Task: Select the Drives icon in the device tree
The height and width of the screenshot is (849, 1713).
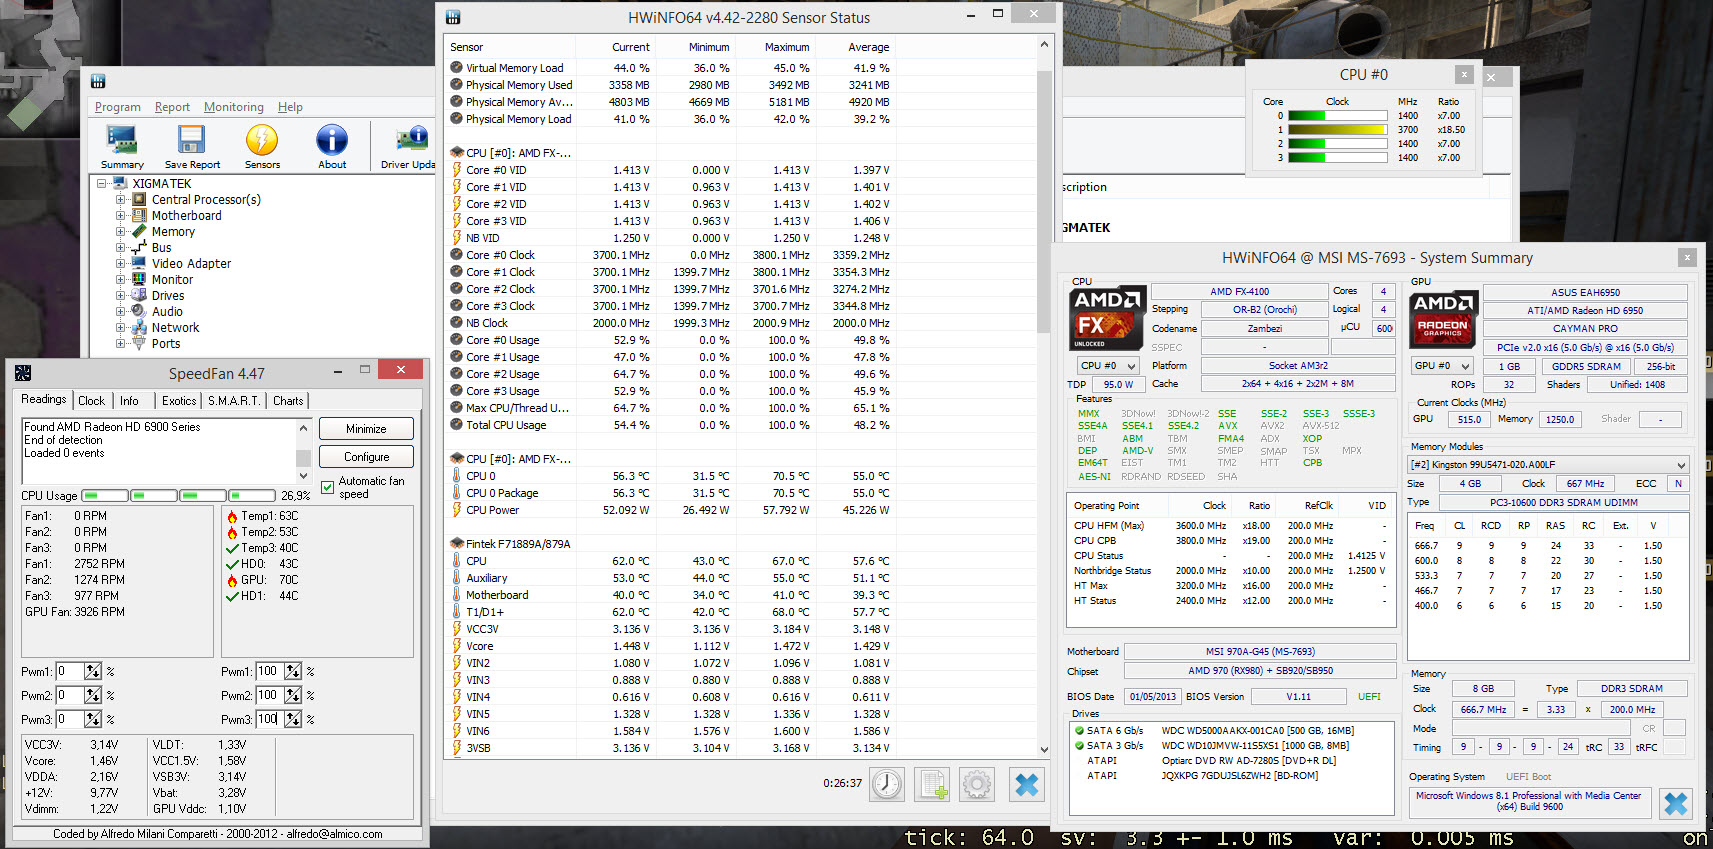Action: 139,296
